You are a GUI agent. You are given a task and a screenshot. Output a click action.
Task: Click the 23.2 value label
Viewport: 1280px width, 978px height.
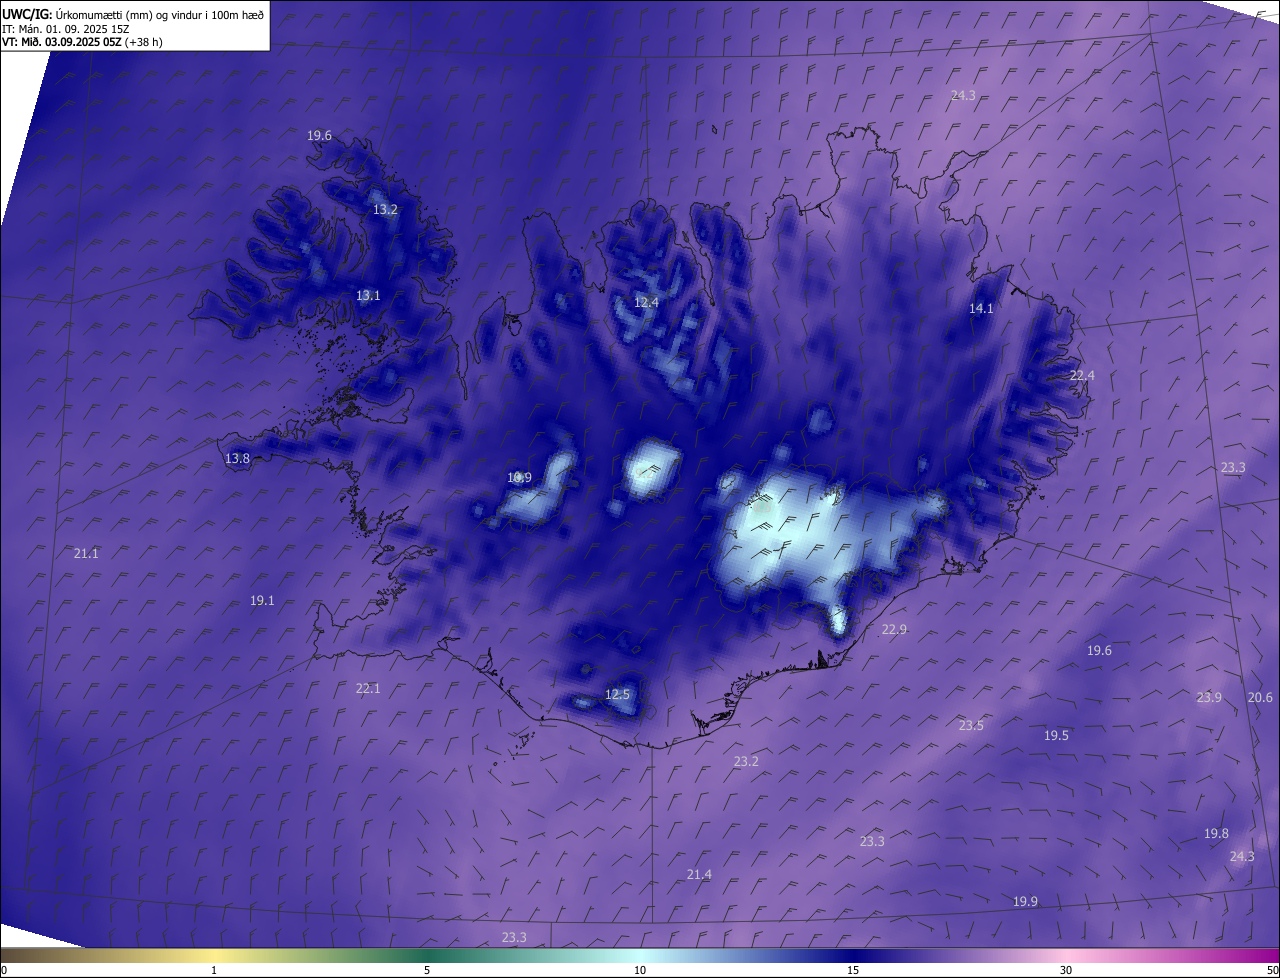746,762
